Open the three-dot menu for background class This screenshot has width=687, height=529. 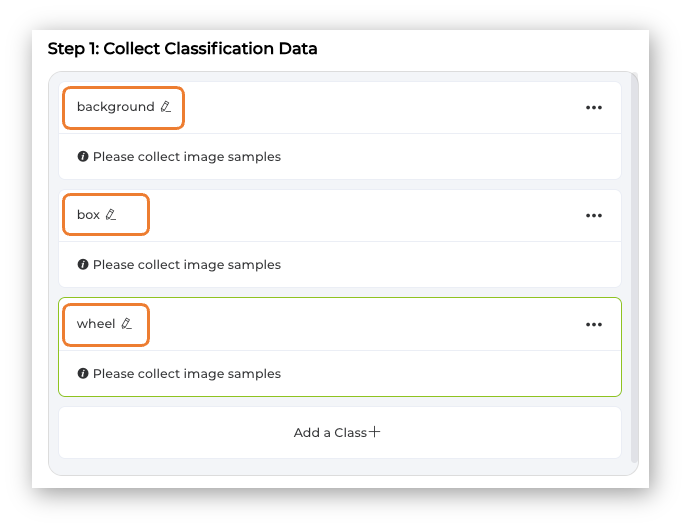(594, 107)
